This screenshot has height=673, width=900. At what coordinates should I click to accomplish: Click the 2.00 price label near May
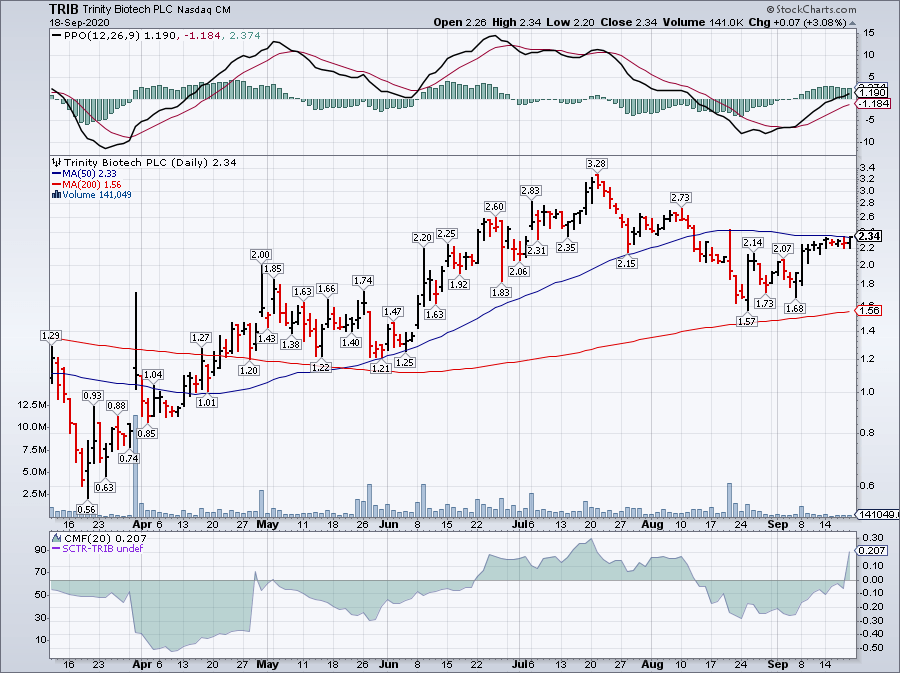(x=261, y=254)
